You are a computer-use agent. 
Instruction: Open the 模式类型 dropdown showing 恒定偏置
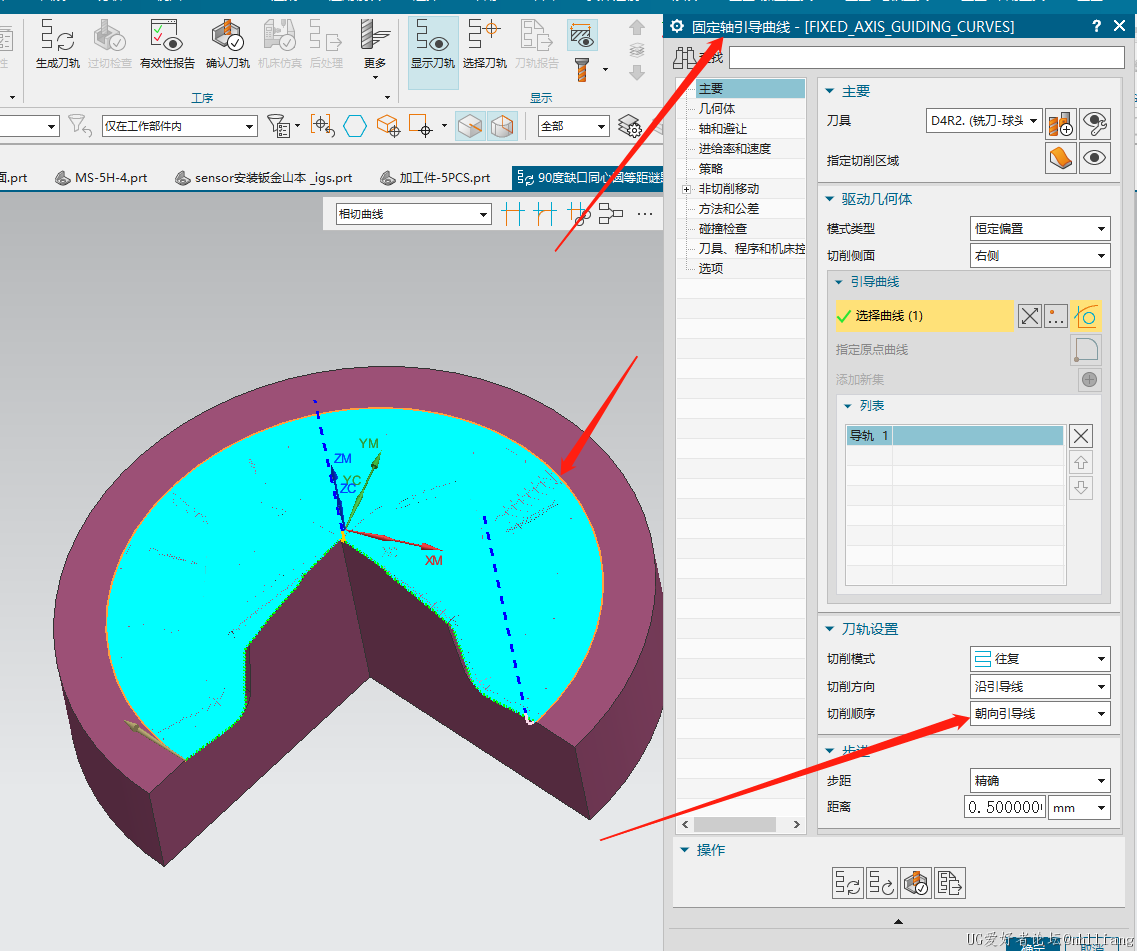(x=1040, y=229)
